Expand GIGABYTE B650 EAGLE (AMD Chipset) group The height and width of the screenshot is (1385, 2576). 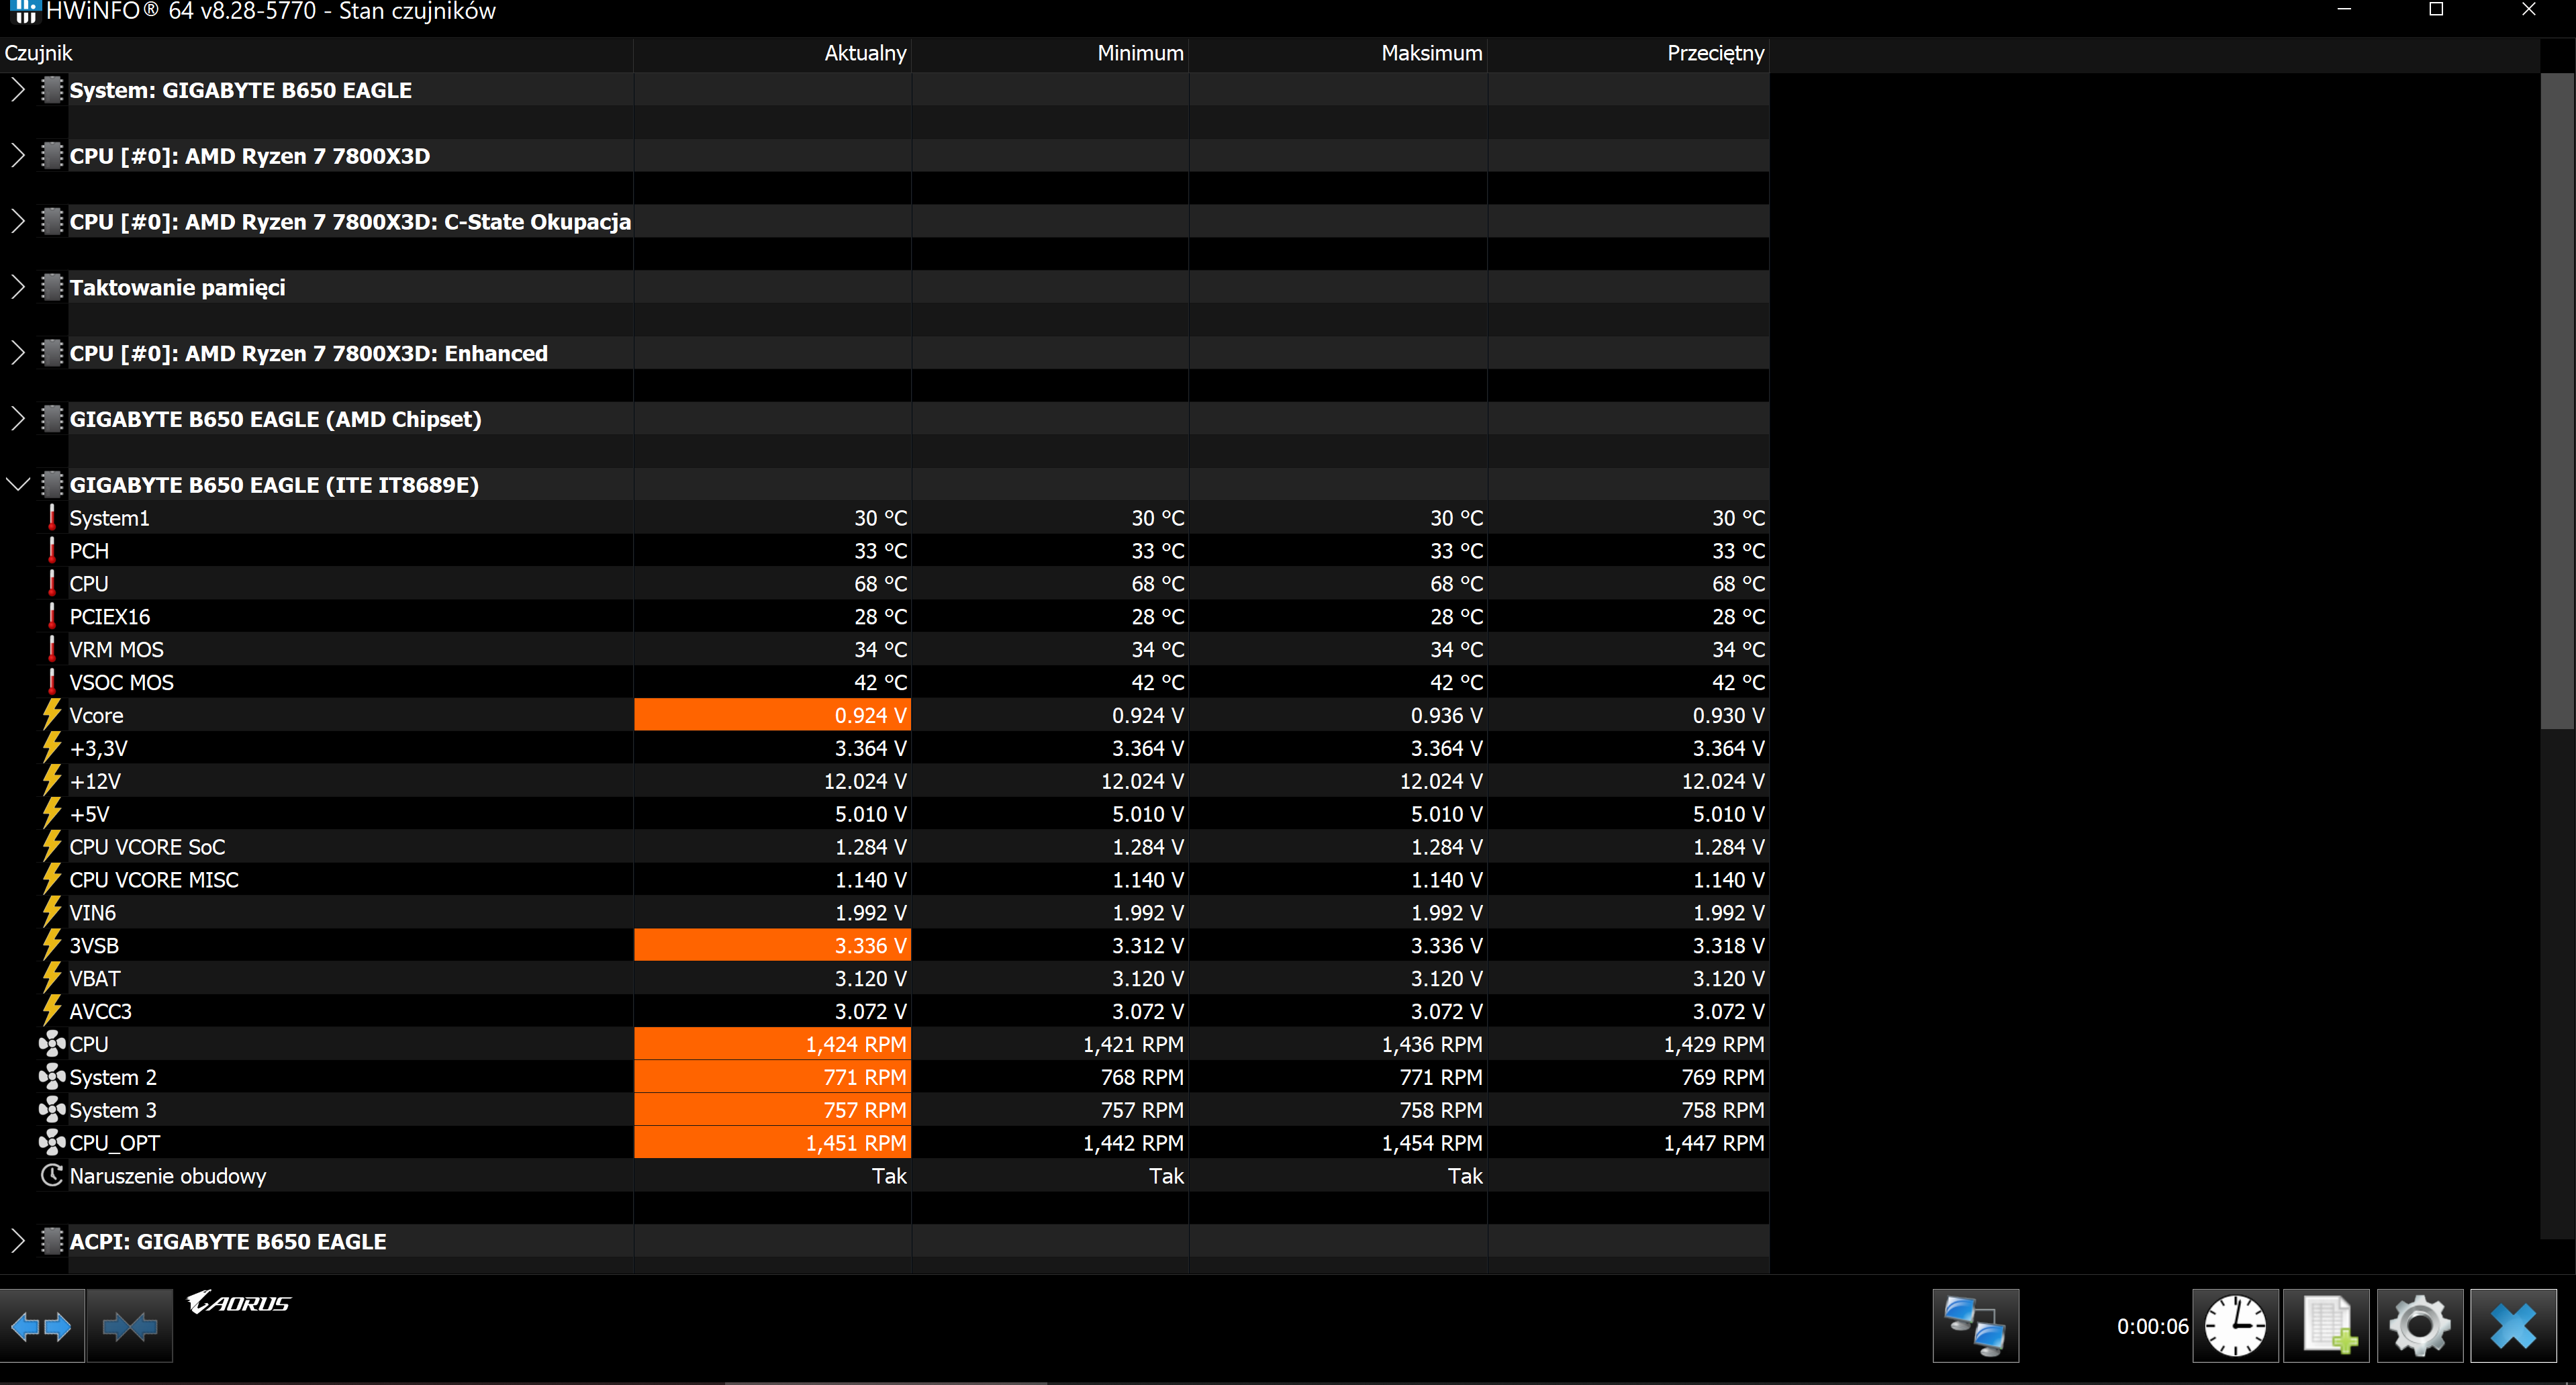[x=17, y=418]
